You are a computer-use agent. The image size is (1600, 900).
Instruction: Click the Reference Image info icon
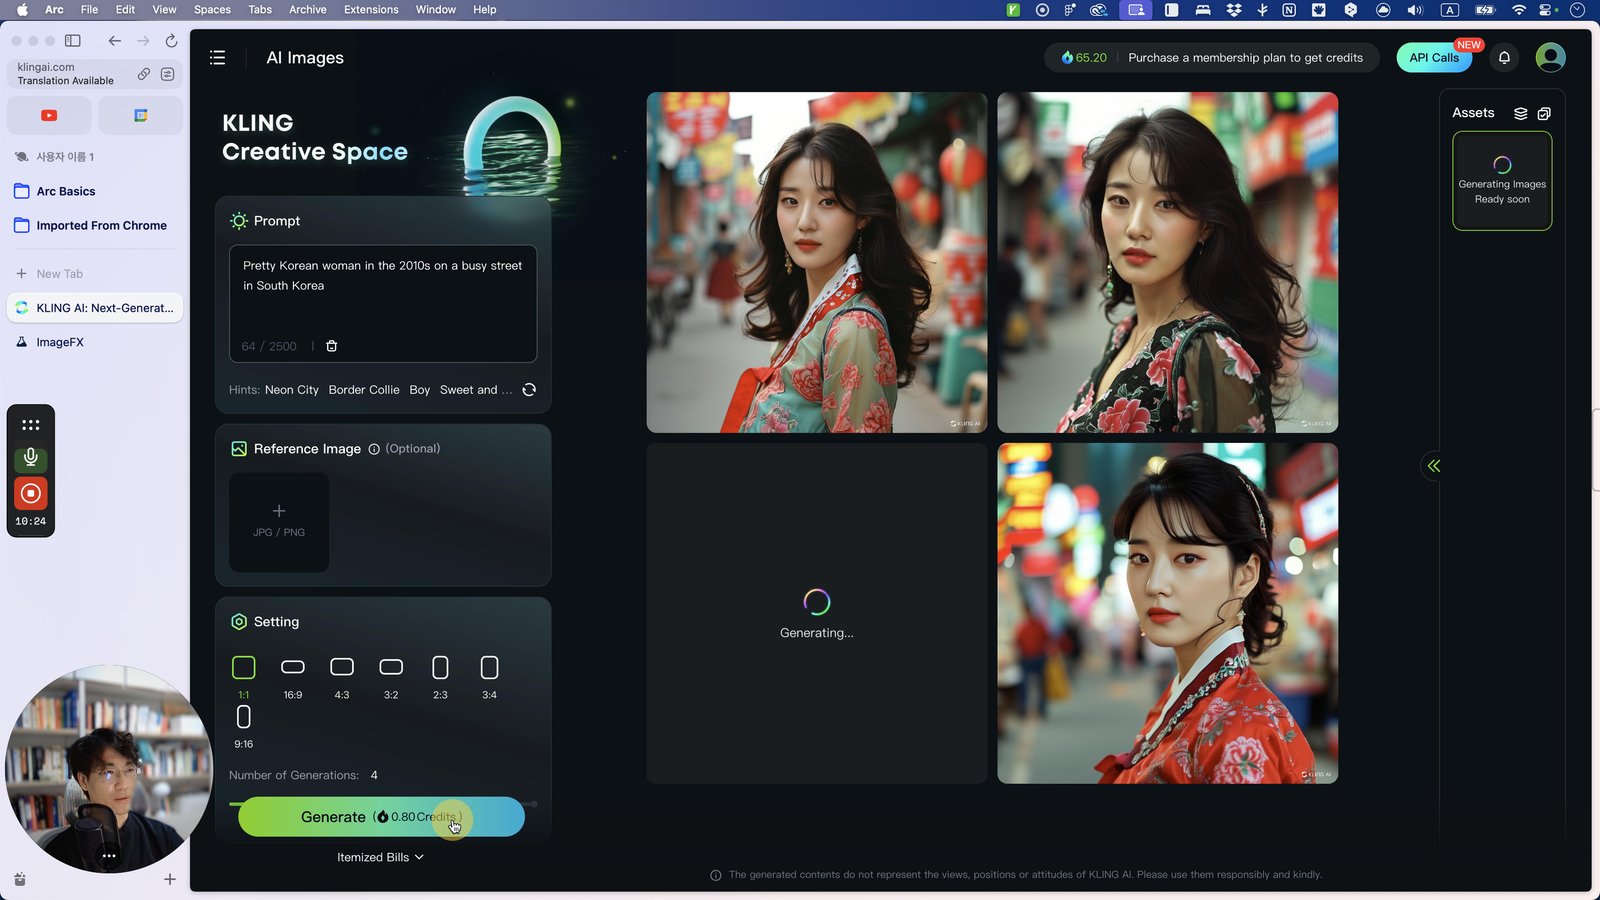click(374, 449)
